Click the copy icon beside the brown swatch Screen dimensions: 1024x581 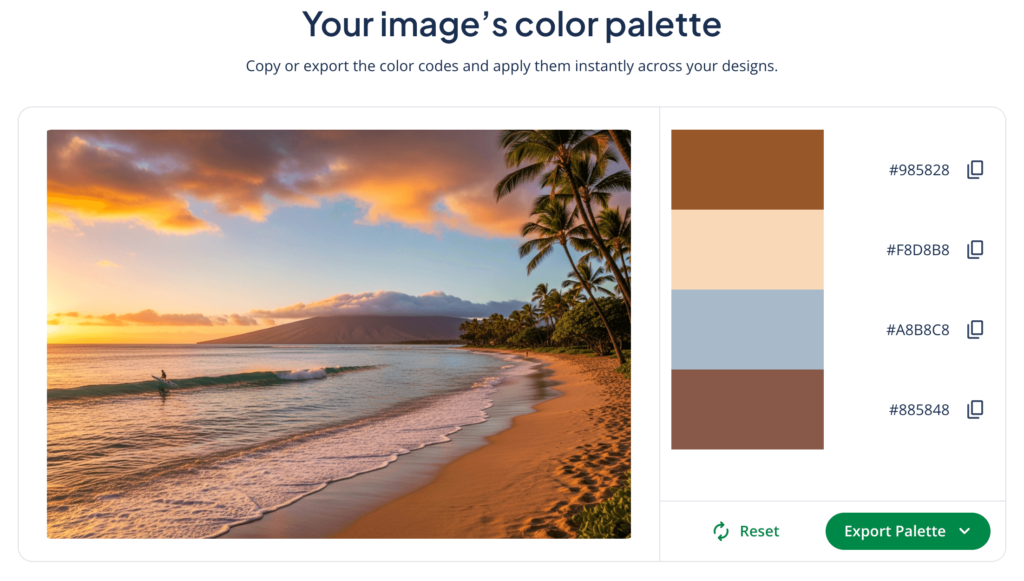coord(975,169)
